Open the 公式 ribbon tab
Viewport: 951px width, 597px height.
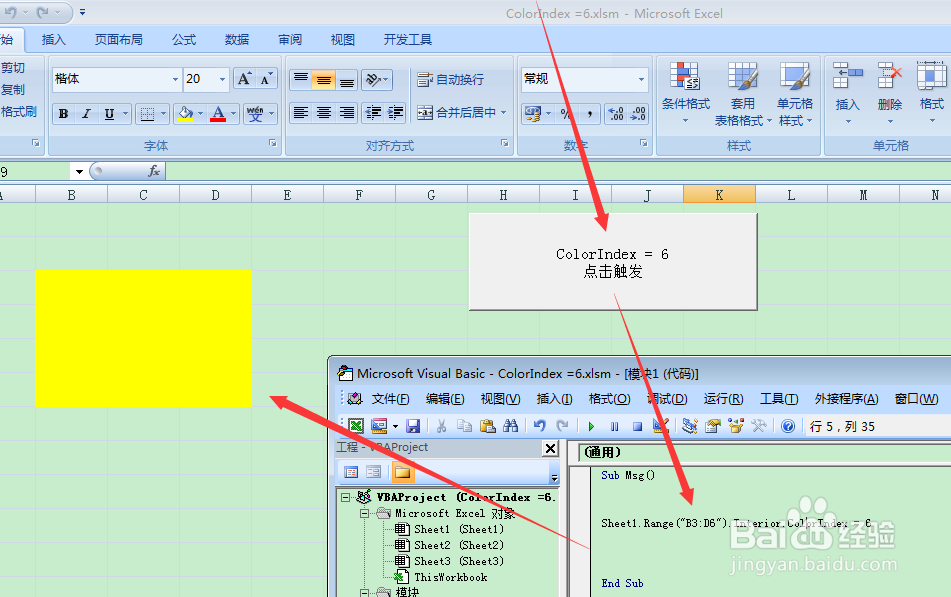pyautogui.click(x=184, y=40)
